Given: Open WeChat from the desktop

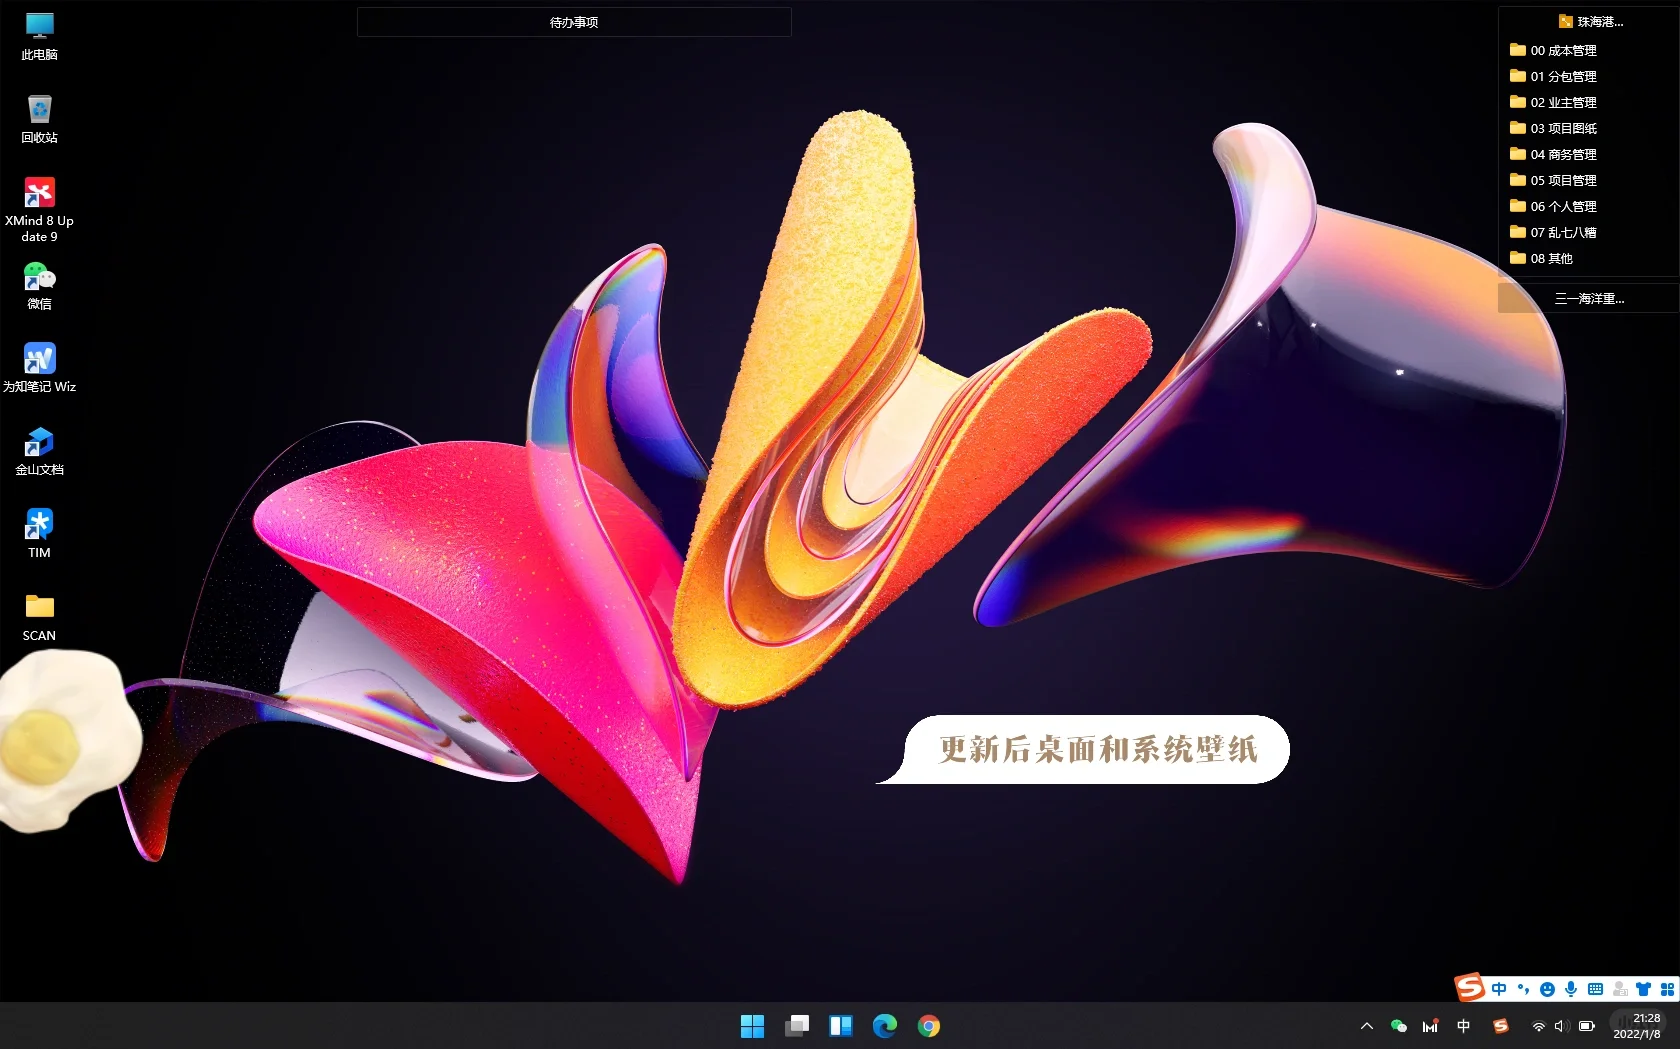Looking at the screenshot, I should pos(39,277).
